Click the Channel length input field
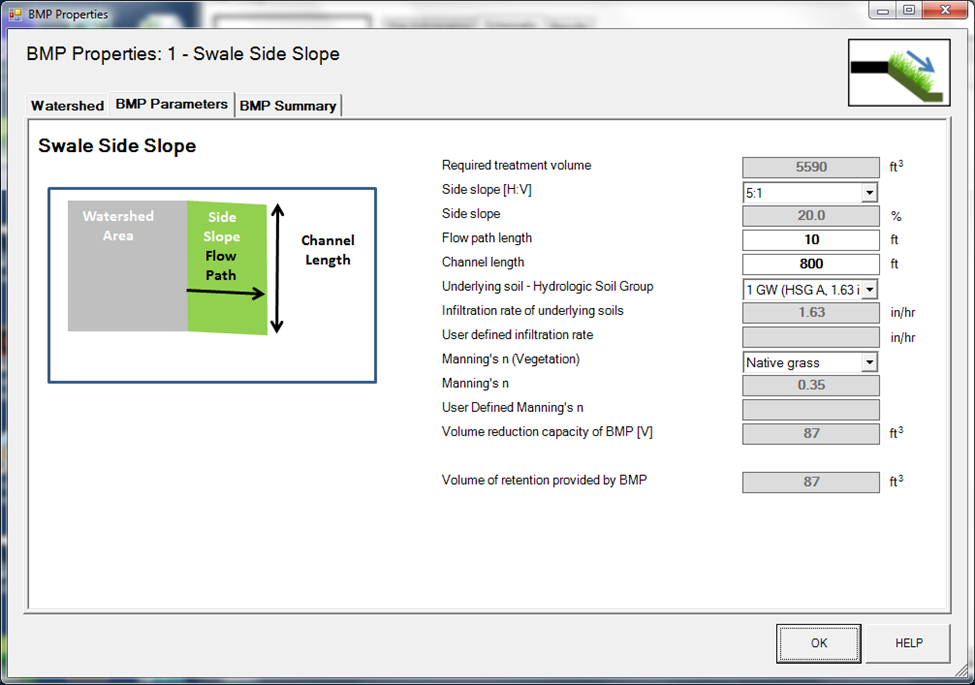Viewport: 975px width, 685px height. (x=810, y=264)
